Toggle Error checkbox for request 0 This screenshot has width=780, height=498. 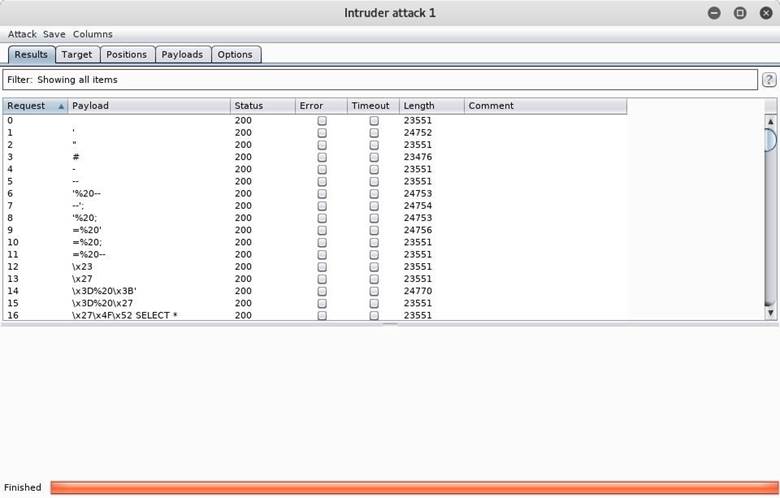pyautogui.click(x=322, y=120)
